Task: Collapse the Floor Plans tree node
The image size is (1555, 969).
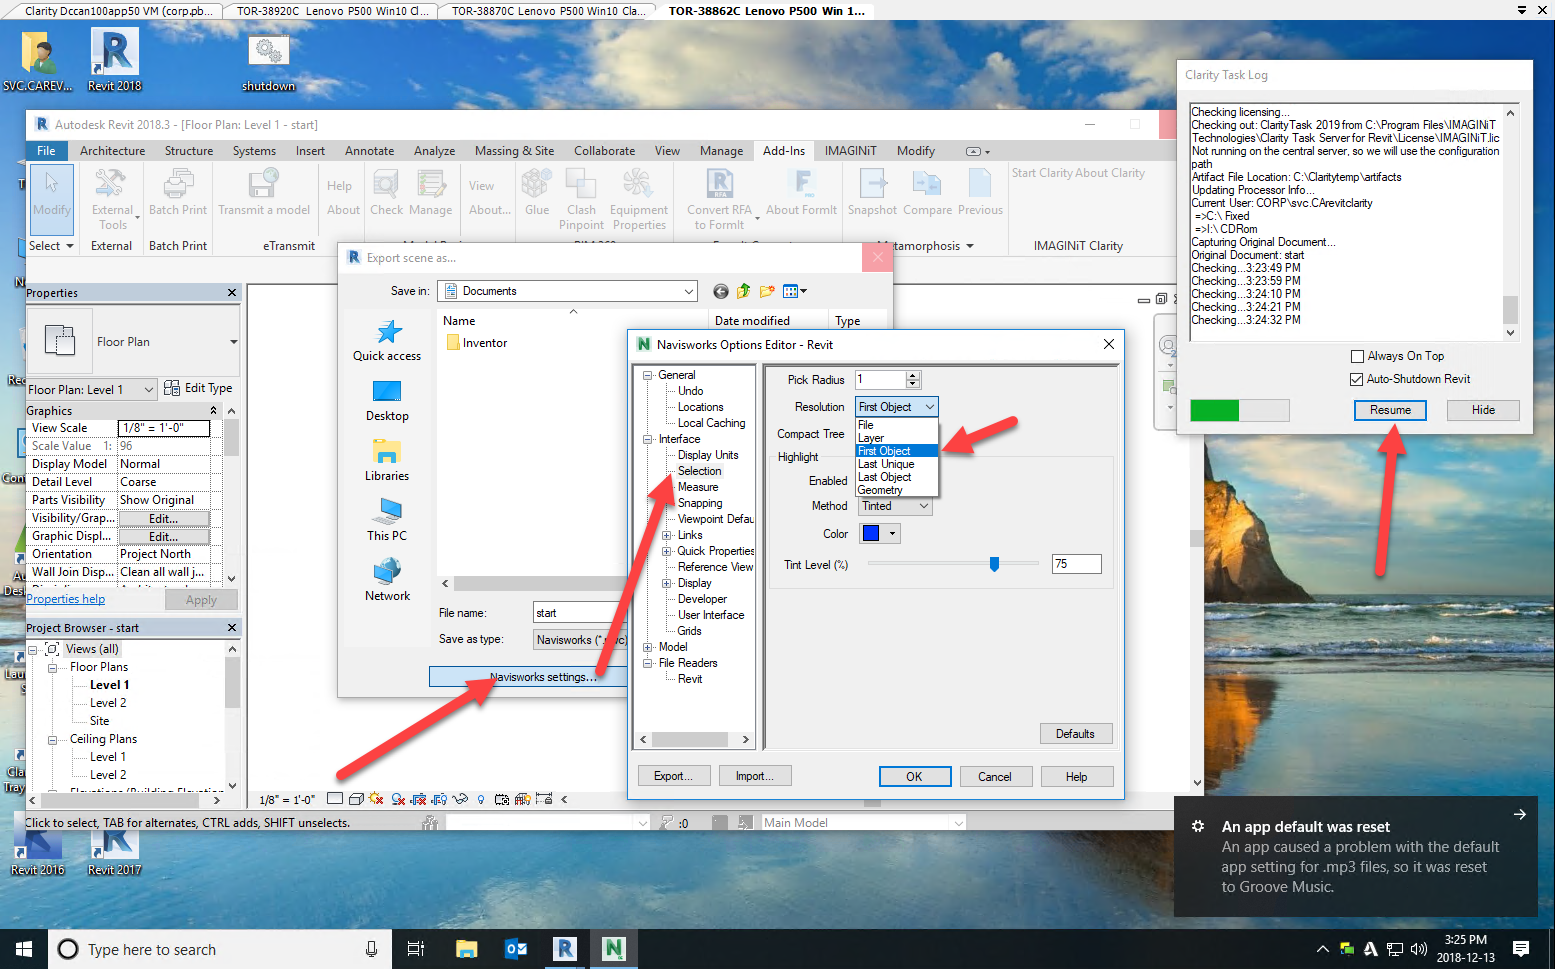Action: click(x=52, y=667)
